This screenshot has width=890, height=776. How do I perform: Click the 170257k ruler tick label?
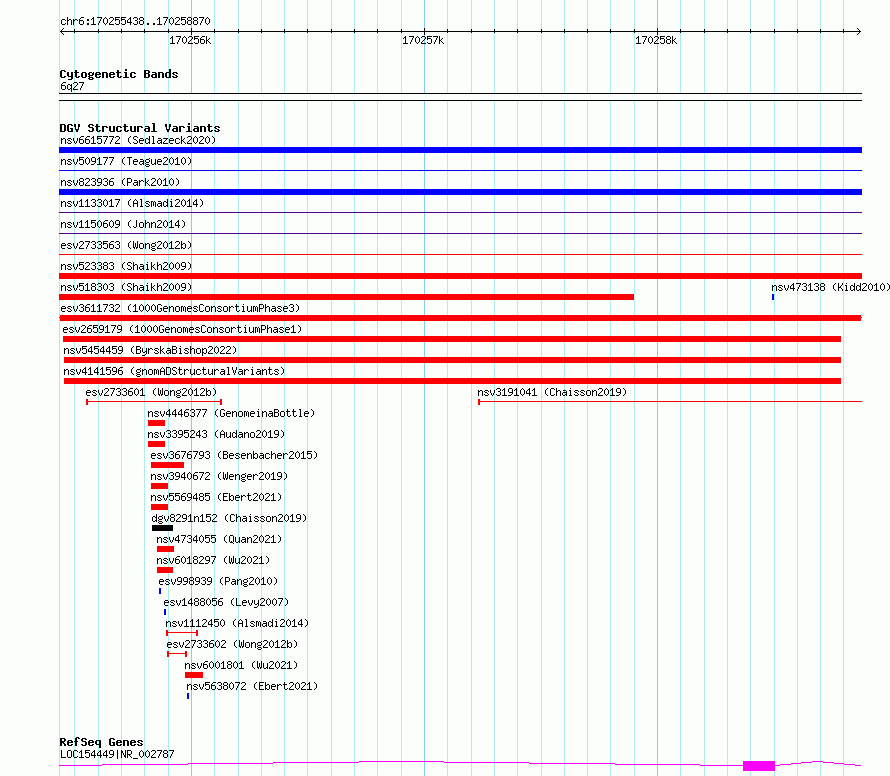[x=423, y=40]
